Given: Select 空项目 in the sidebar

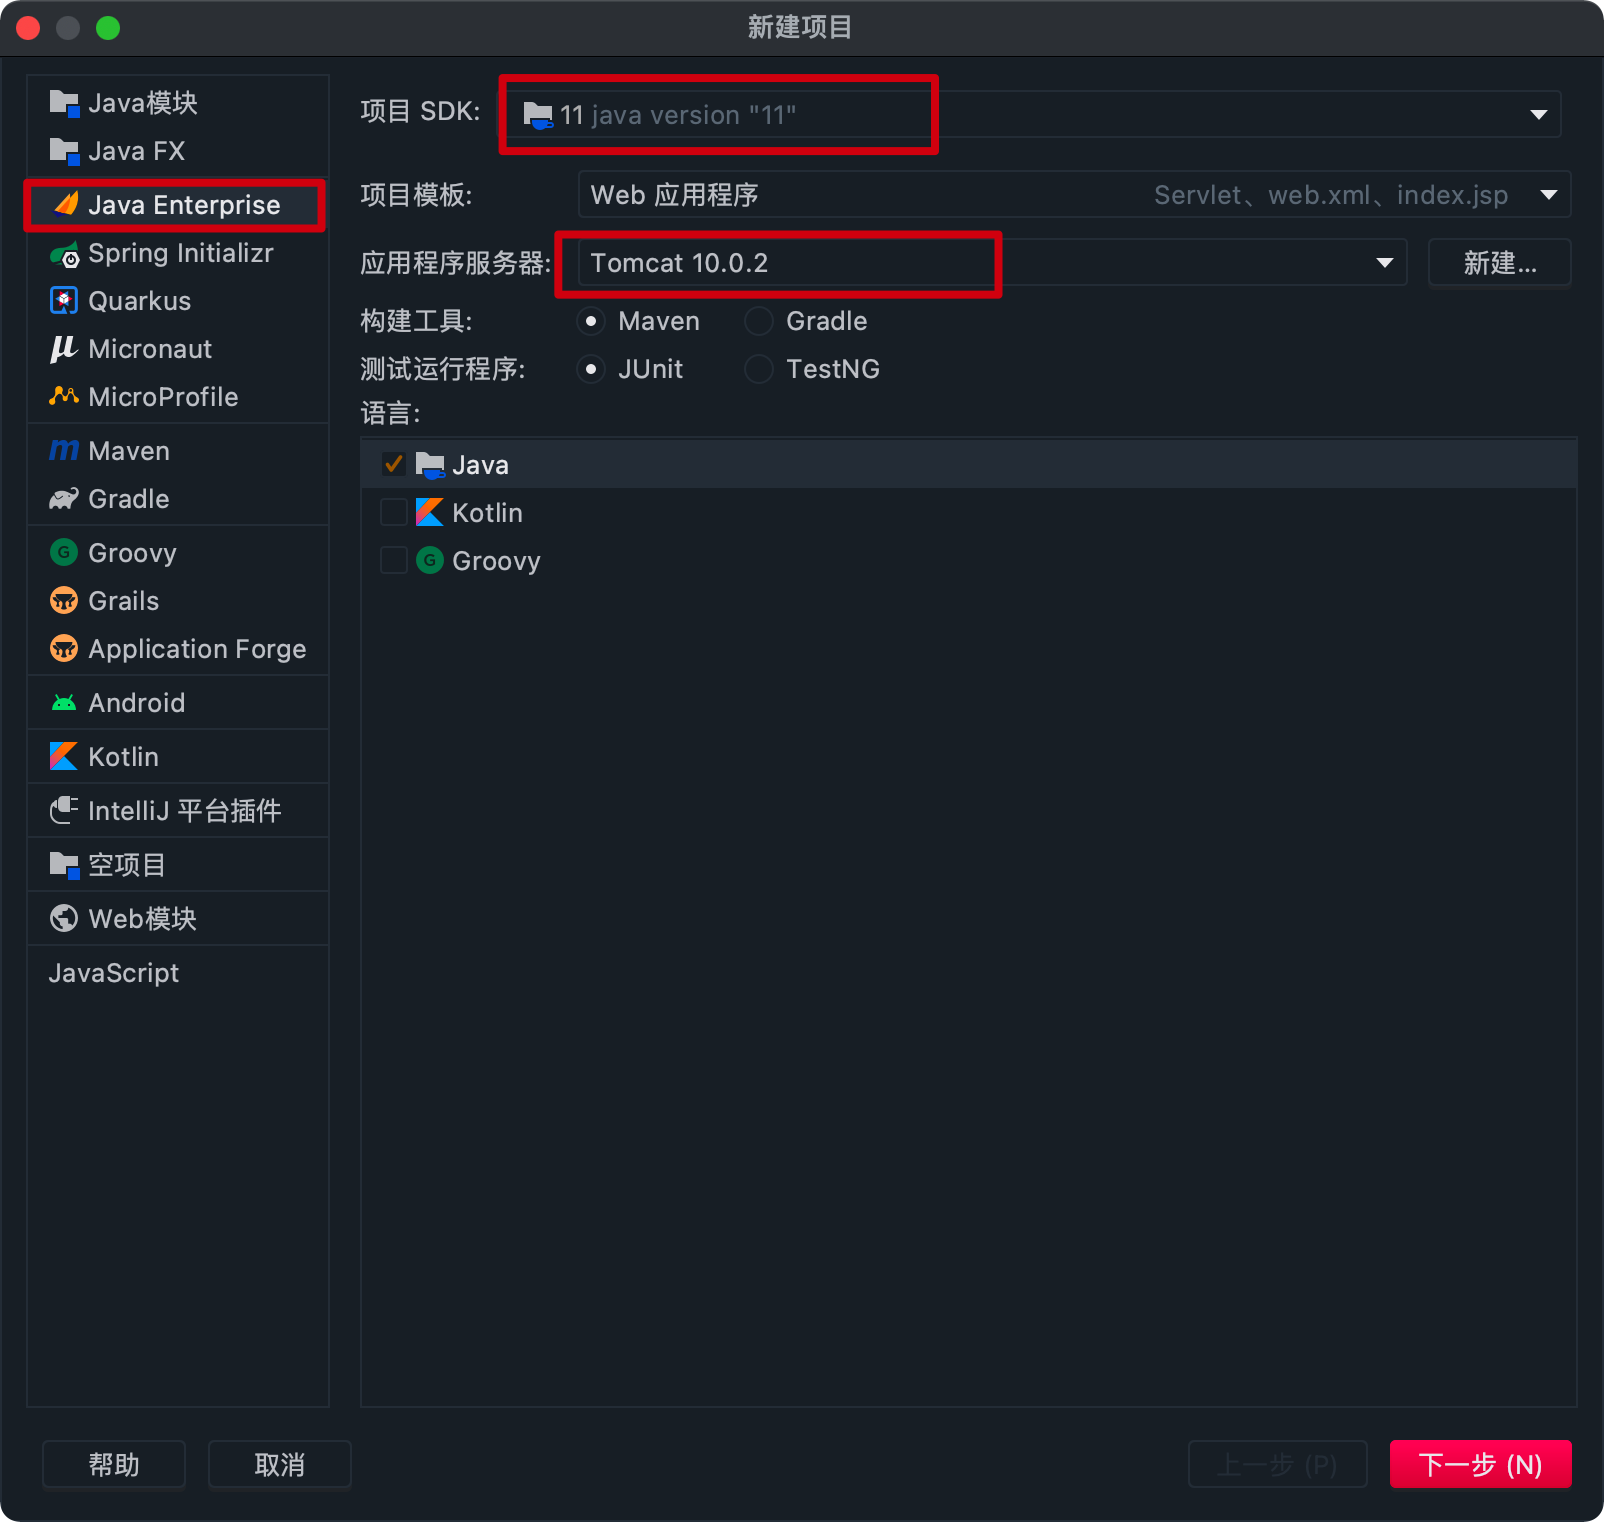Looking at the screenshot, I should click(178, 865).
